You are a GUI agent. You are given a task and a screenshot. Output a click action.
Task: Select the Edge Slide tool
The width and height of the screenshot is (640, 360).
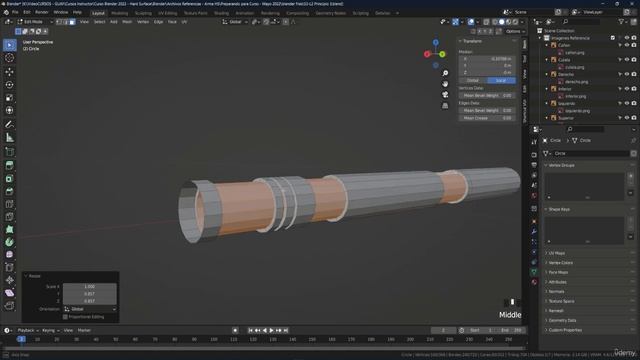[x=9, y=267]
